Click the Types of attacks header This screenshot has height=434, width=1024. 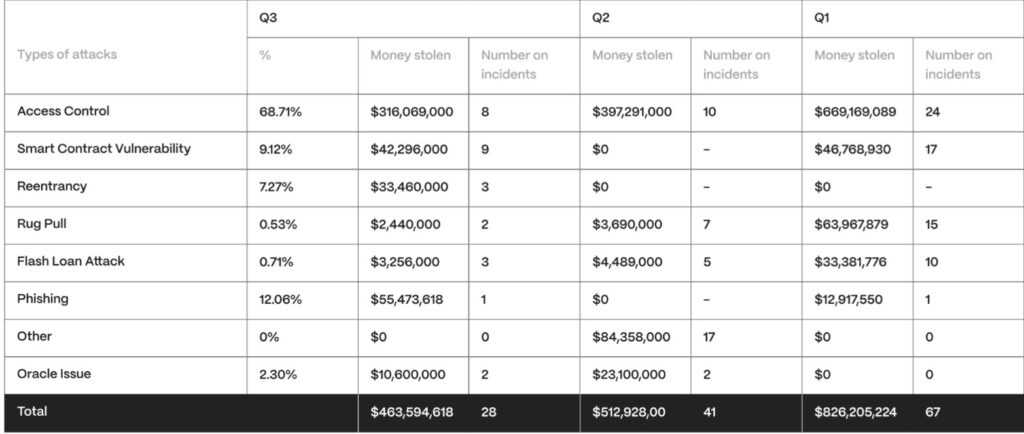pos(66,55)
